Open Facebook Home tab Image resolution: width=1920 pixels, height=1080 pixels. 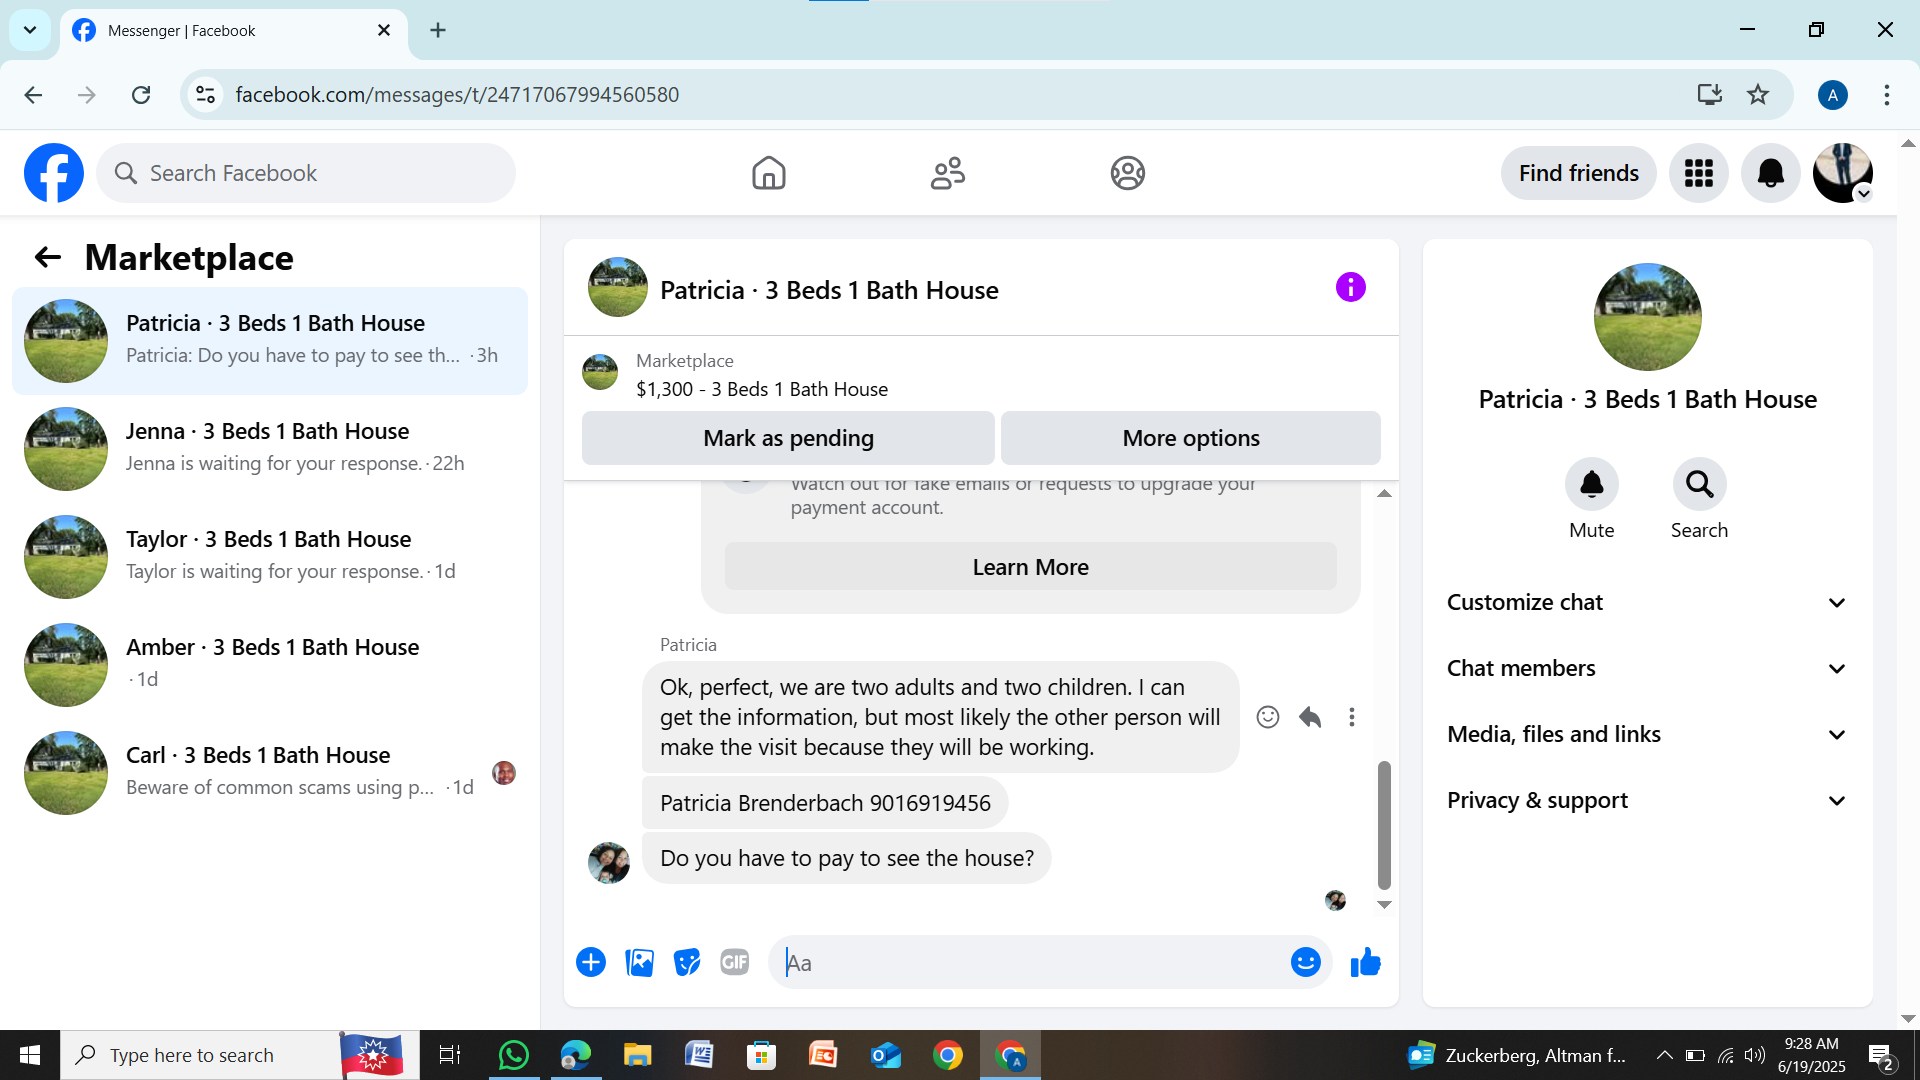coord(768,173)
